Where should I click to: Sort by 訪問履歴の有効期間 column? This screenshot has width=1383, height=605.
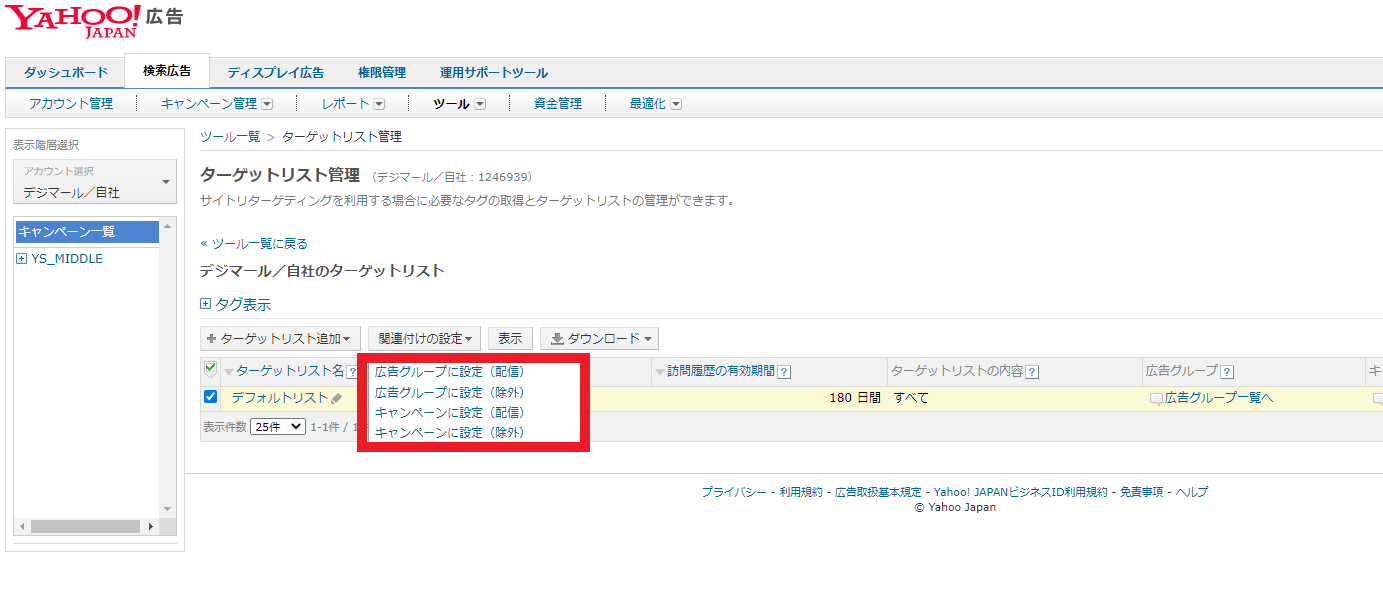pyautogui.click(x=720, y=371)
